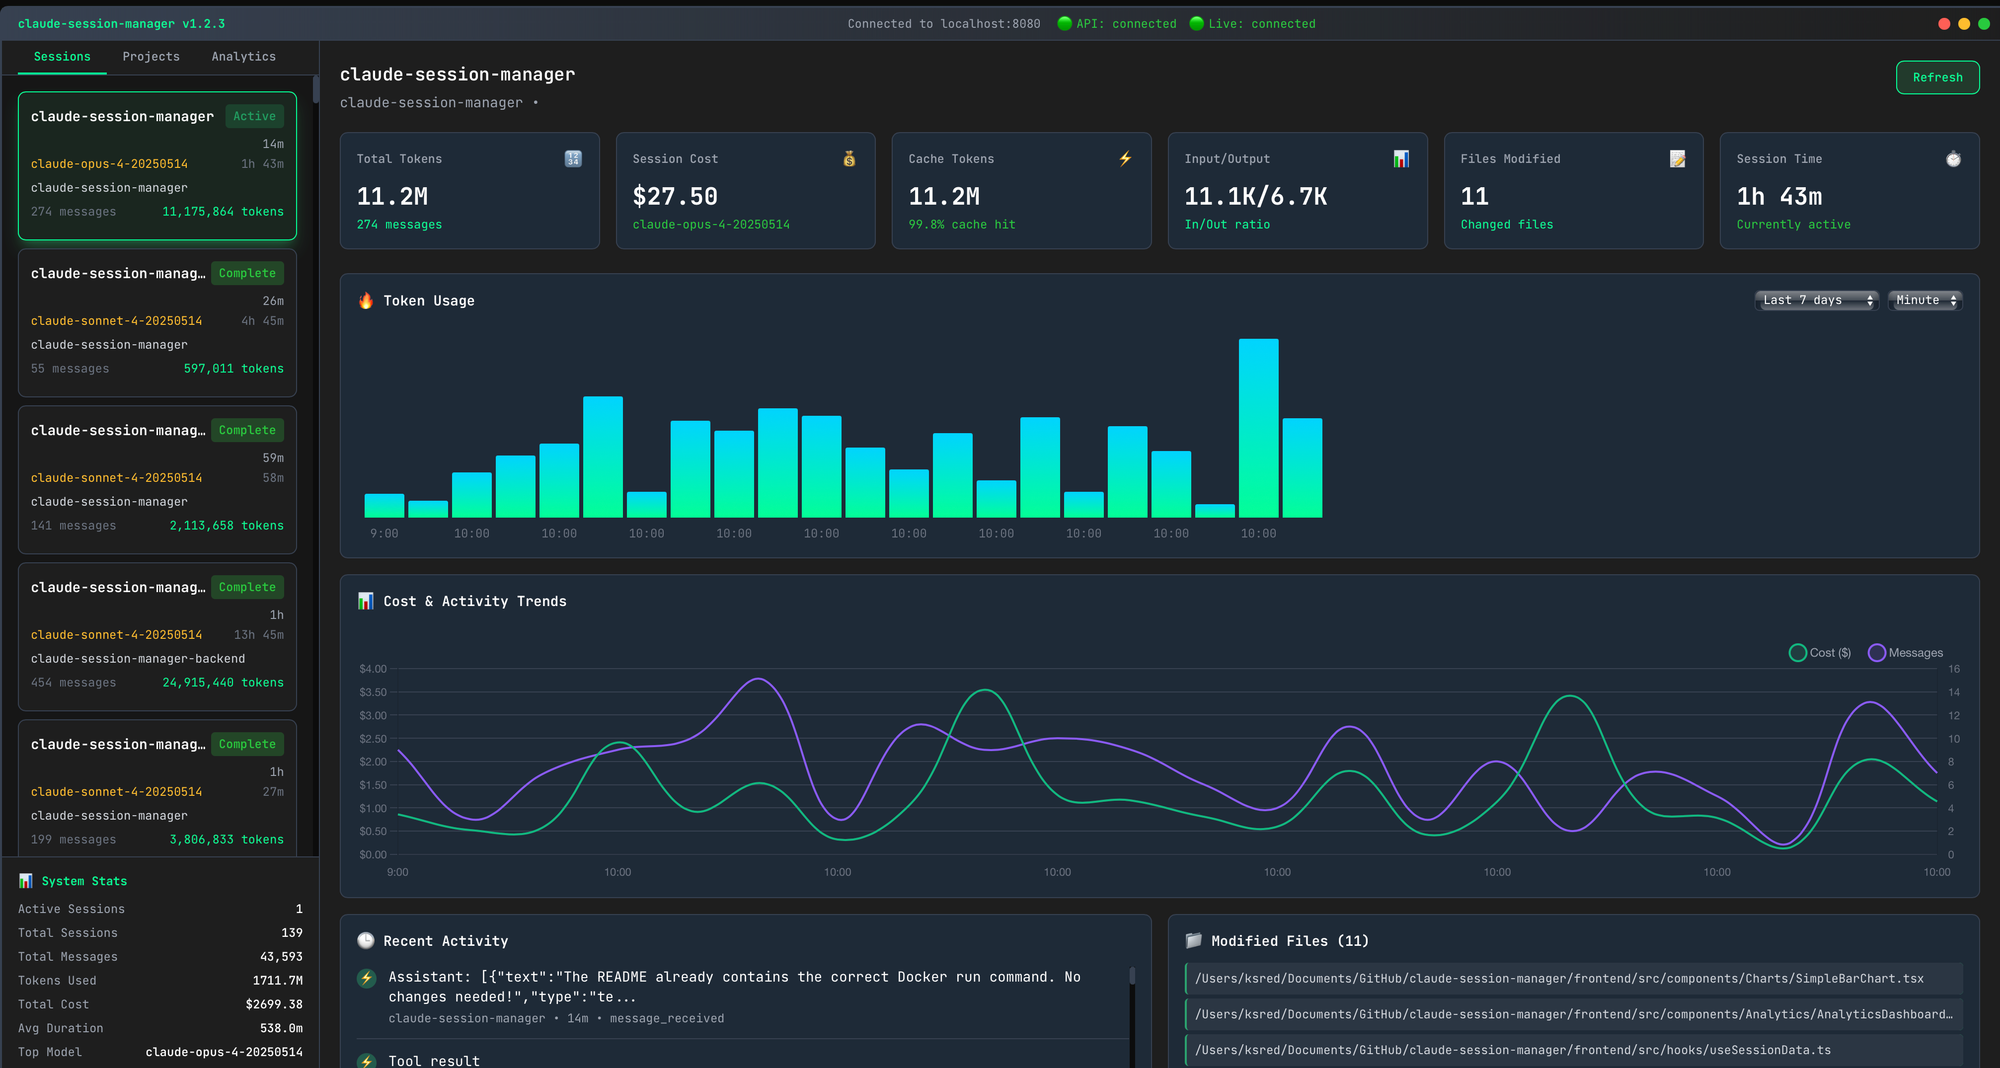Click the Token Usage fire icon
Viewport: 2000px width, 1068px height.
366,301
